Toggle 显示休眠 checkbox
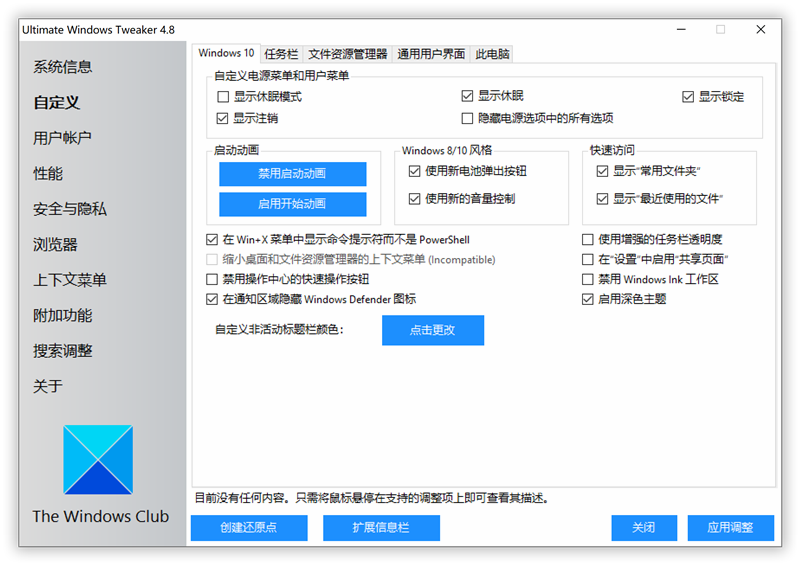Image resolution: width=800 pixels, height=565 pixels. pos(467,95)
